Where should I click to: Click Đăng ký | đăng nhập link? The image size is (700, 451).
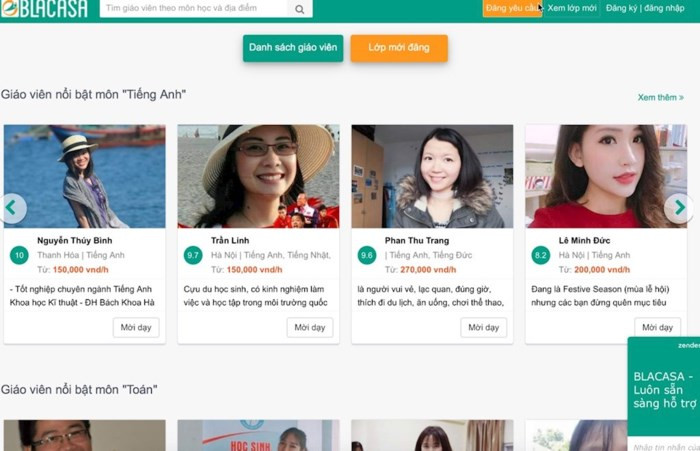pyautogui.click(x=645, y=8)
